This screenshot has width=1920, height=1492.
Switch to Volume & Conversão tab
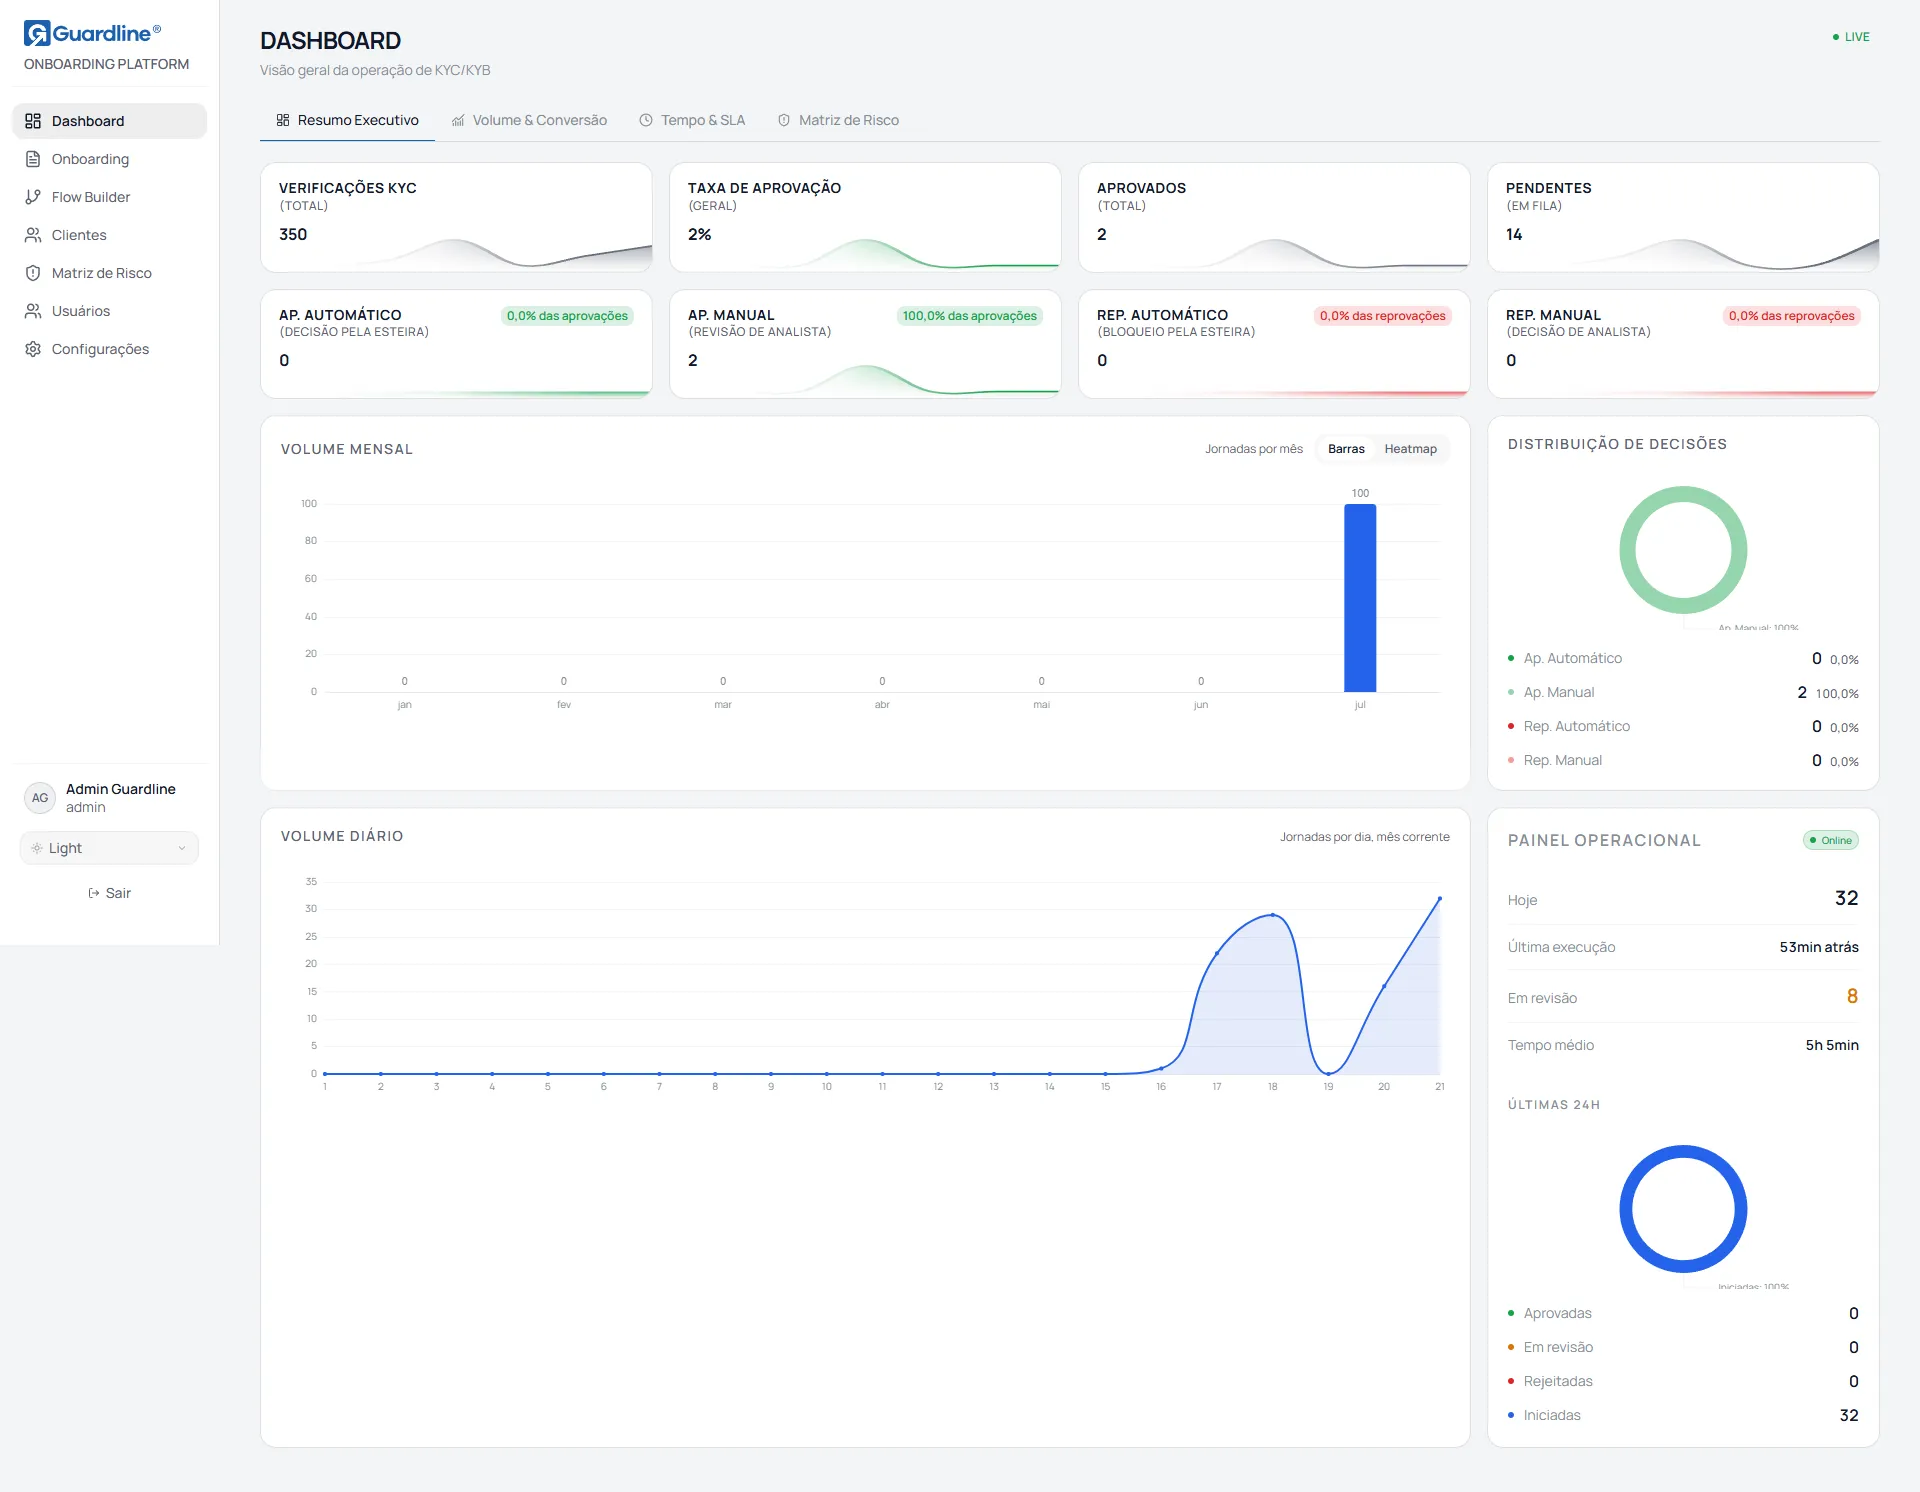[529, 120]
